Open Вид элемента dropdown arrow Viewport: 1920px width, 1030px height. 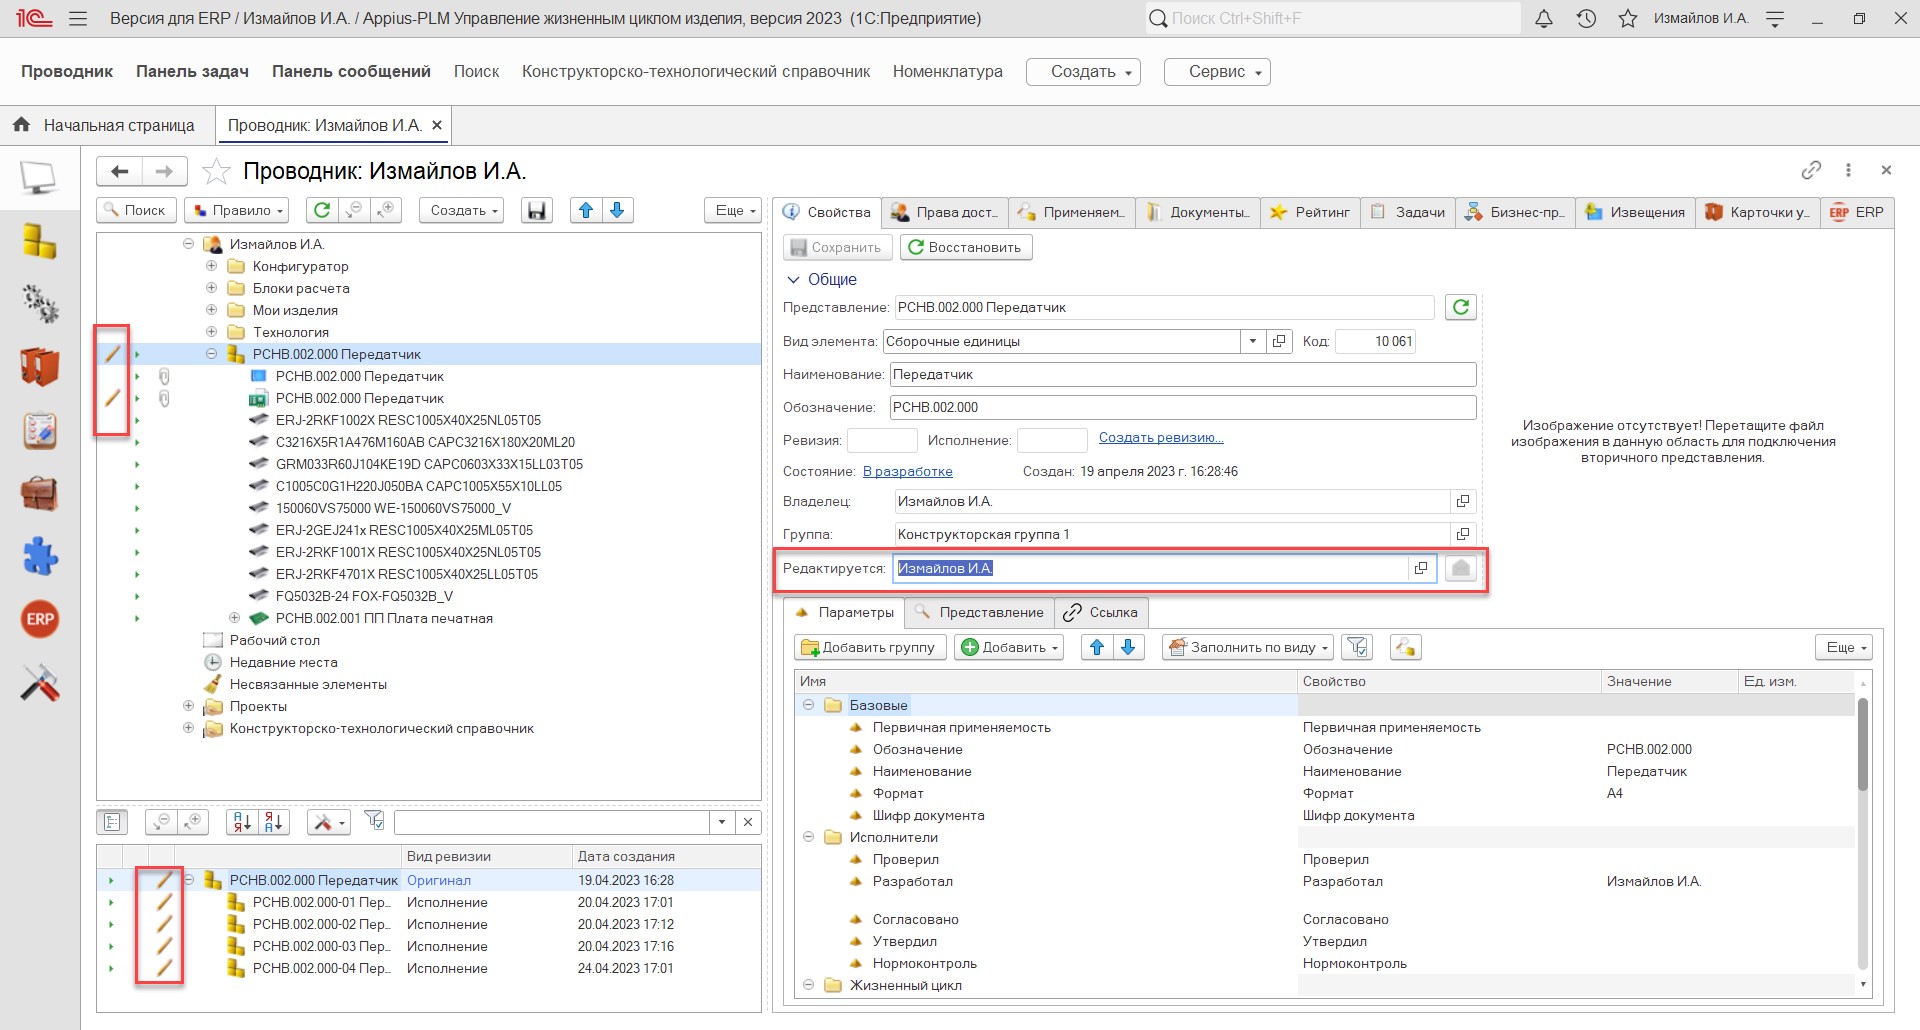coord(1253,341)
